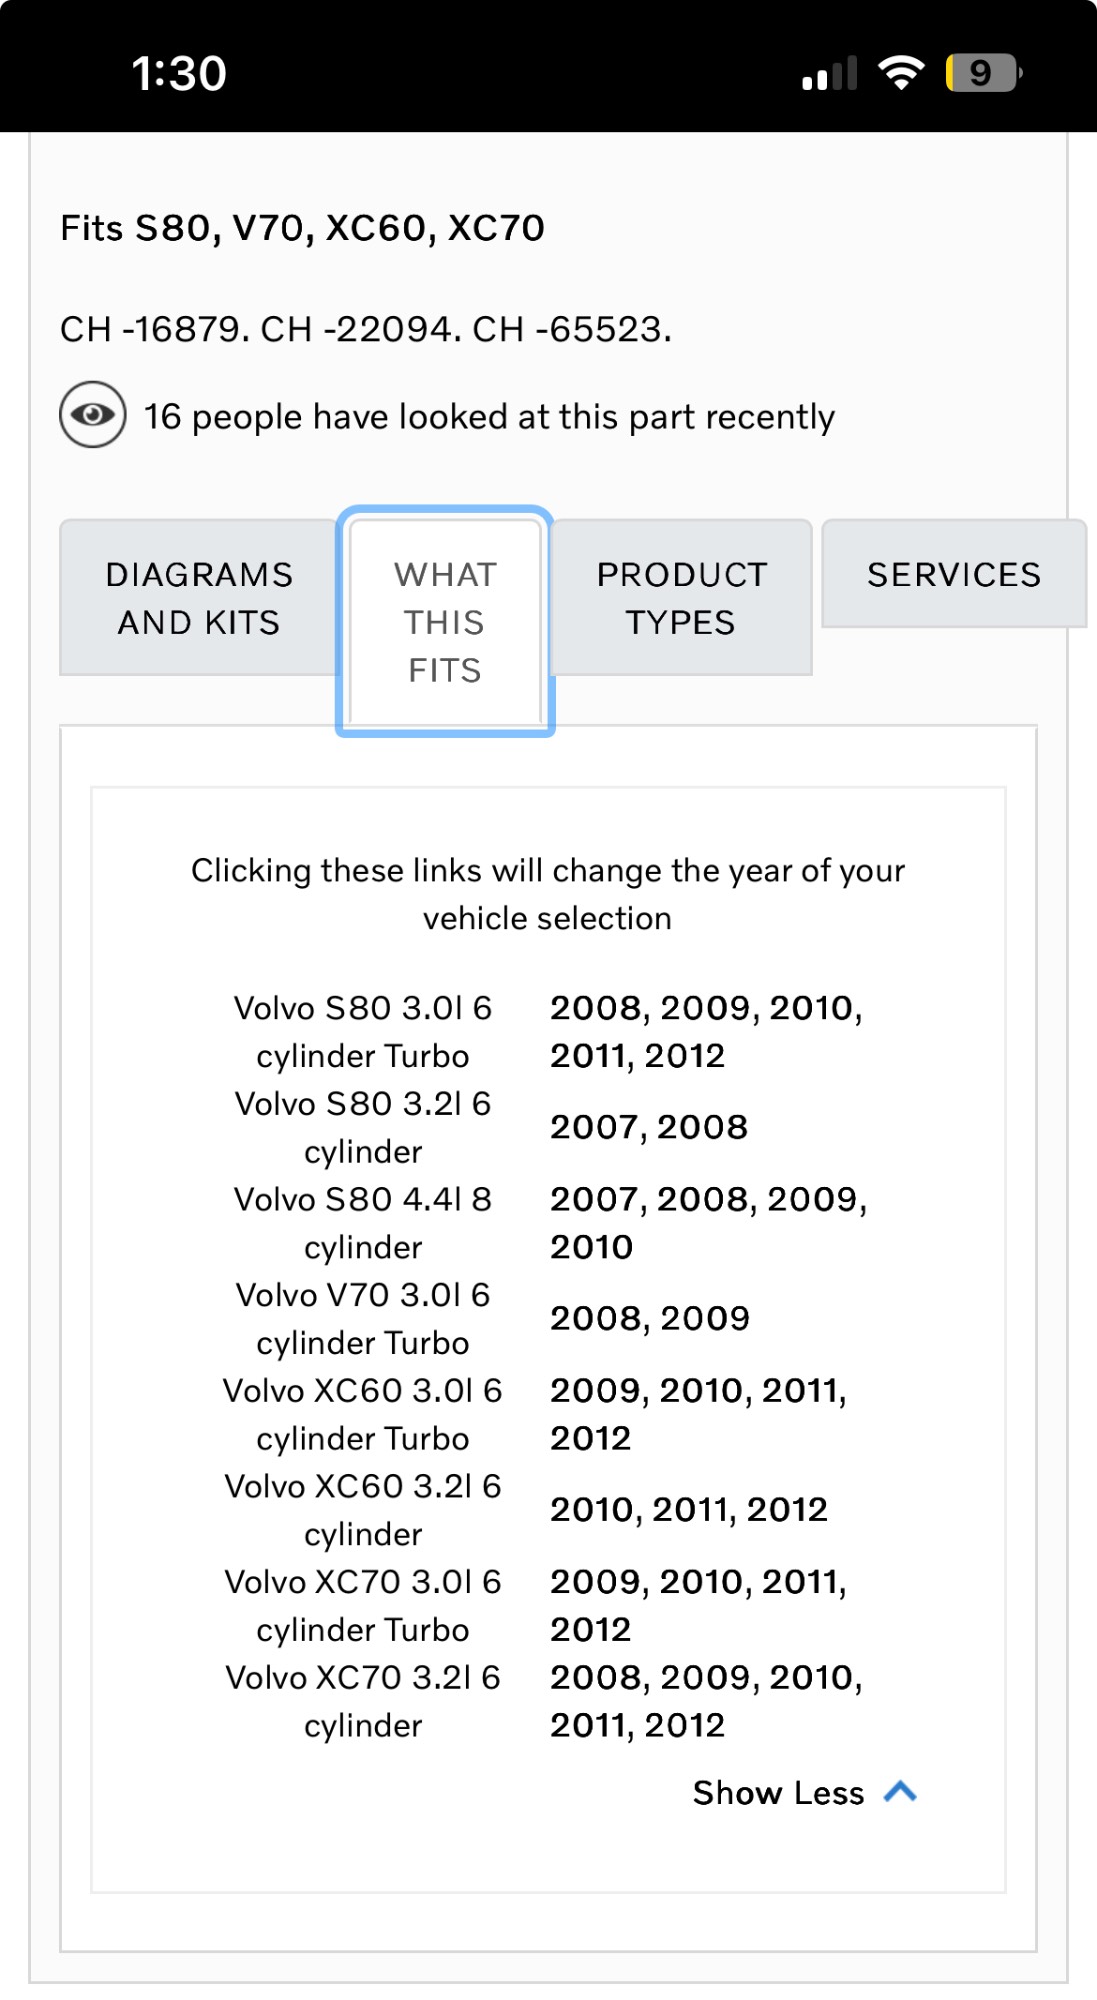The image size is (1097, 2000).
Task: Choose 2010, 2011, 2012 for XC60 3.2l
Action: pyautogui.click(x=689, y=1509)
